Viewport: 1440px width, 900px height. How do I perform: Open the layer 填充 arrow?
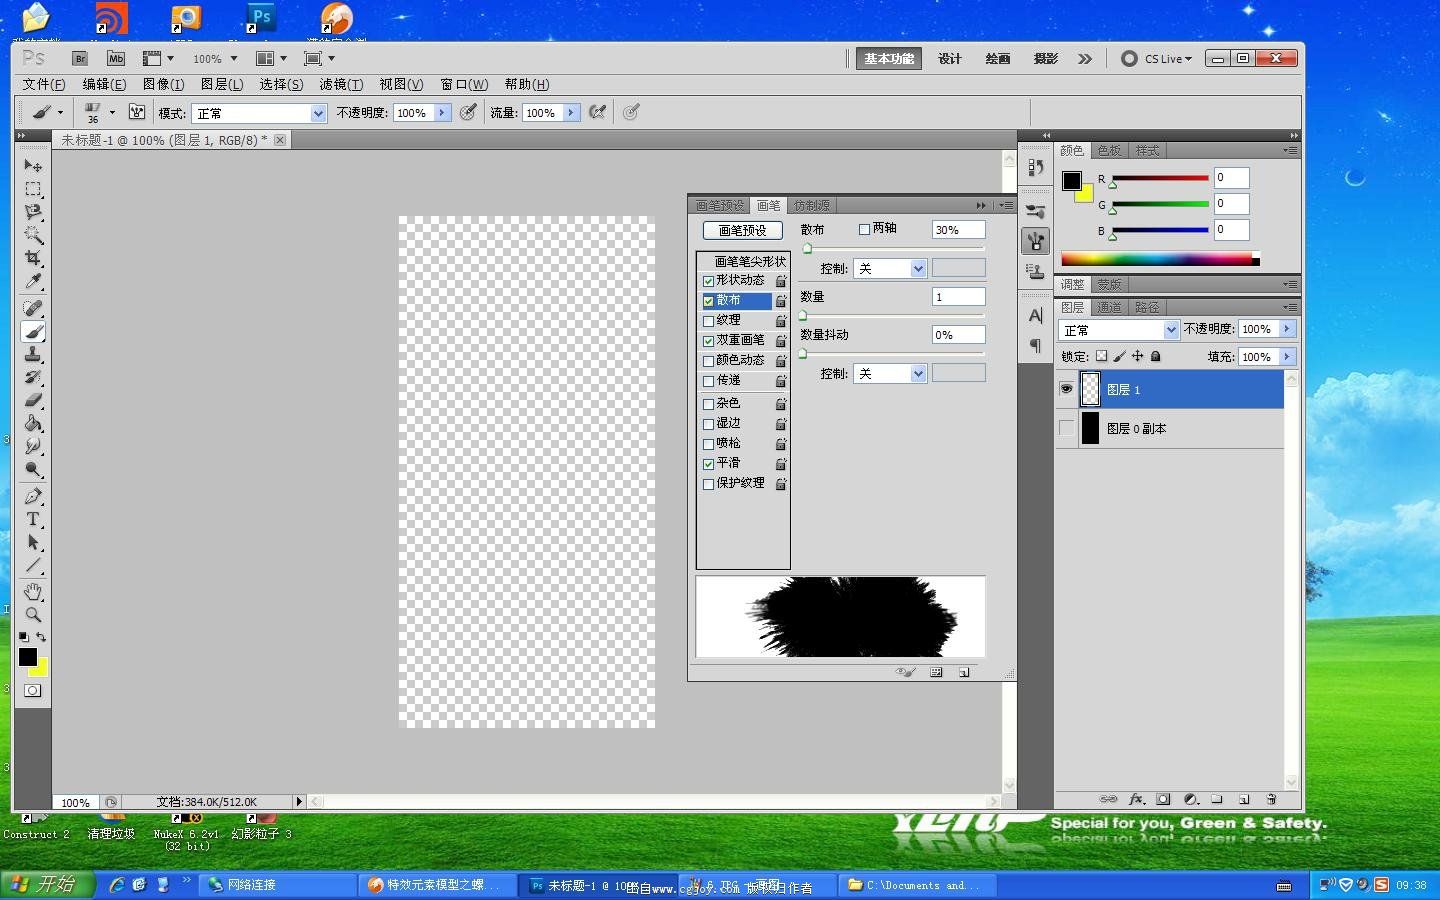[x=1287, y=356]
